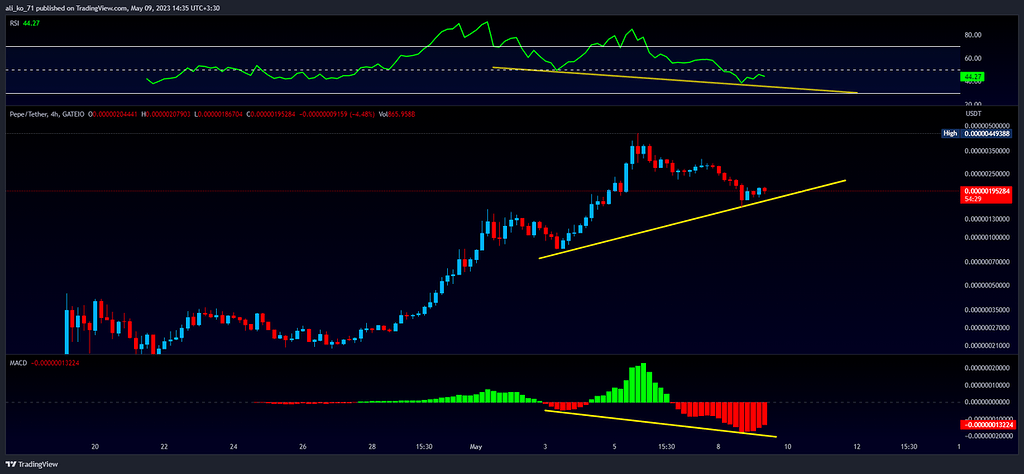1024x474 pixels.
Task: Click the tallest green MACD histogram bar
Action: point(645,382)
